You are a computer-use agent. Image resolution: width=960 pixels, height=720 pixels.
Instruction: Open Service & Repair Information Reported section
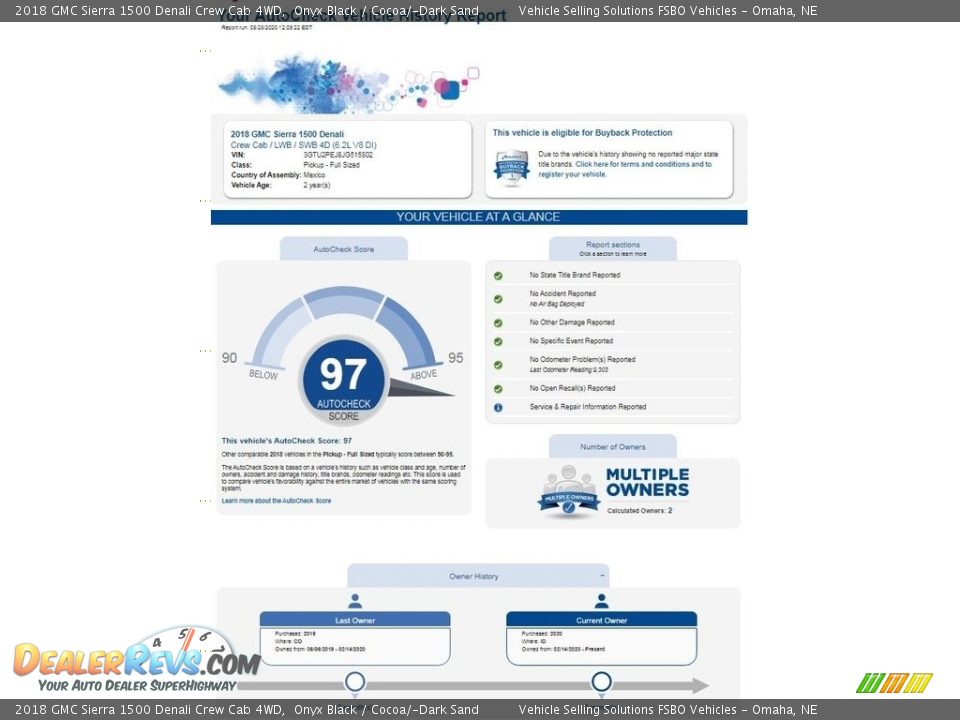[x=588, y=407]
